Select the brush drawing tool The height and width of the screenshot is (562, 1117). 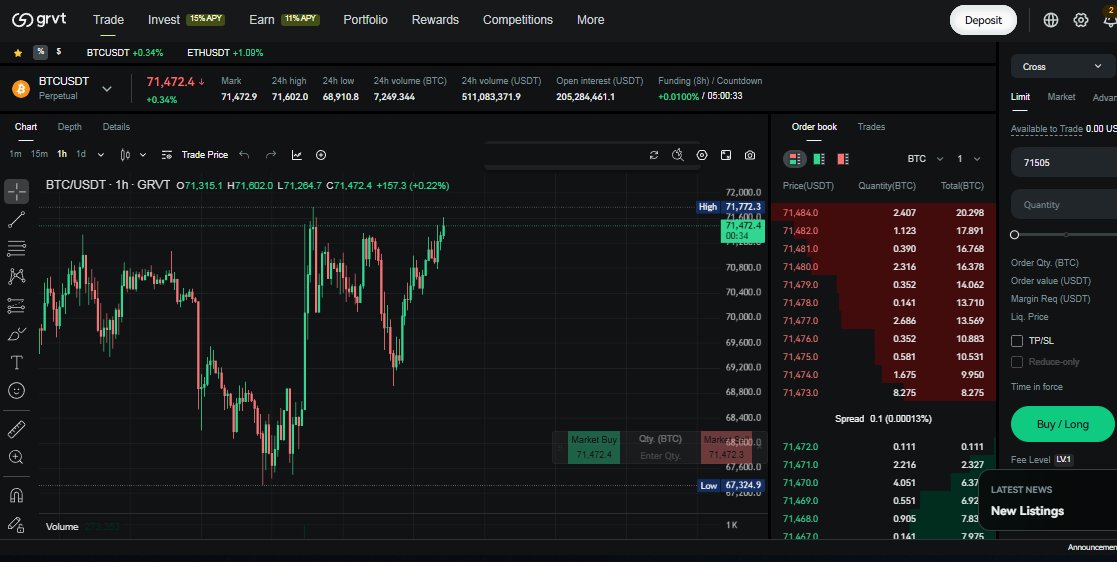coord(16,334)
